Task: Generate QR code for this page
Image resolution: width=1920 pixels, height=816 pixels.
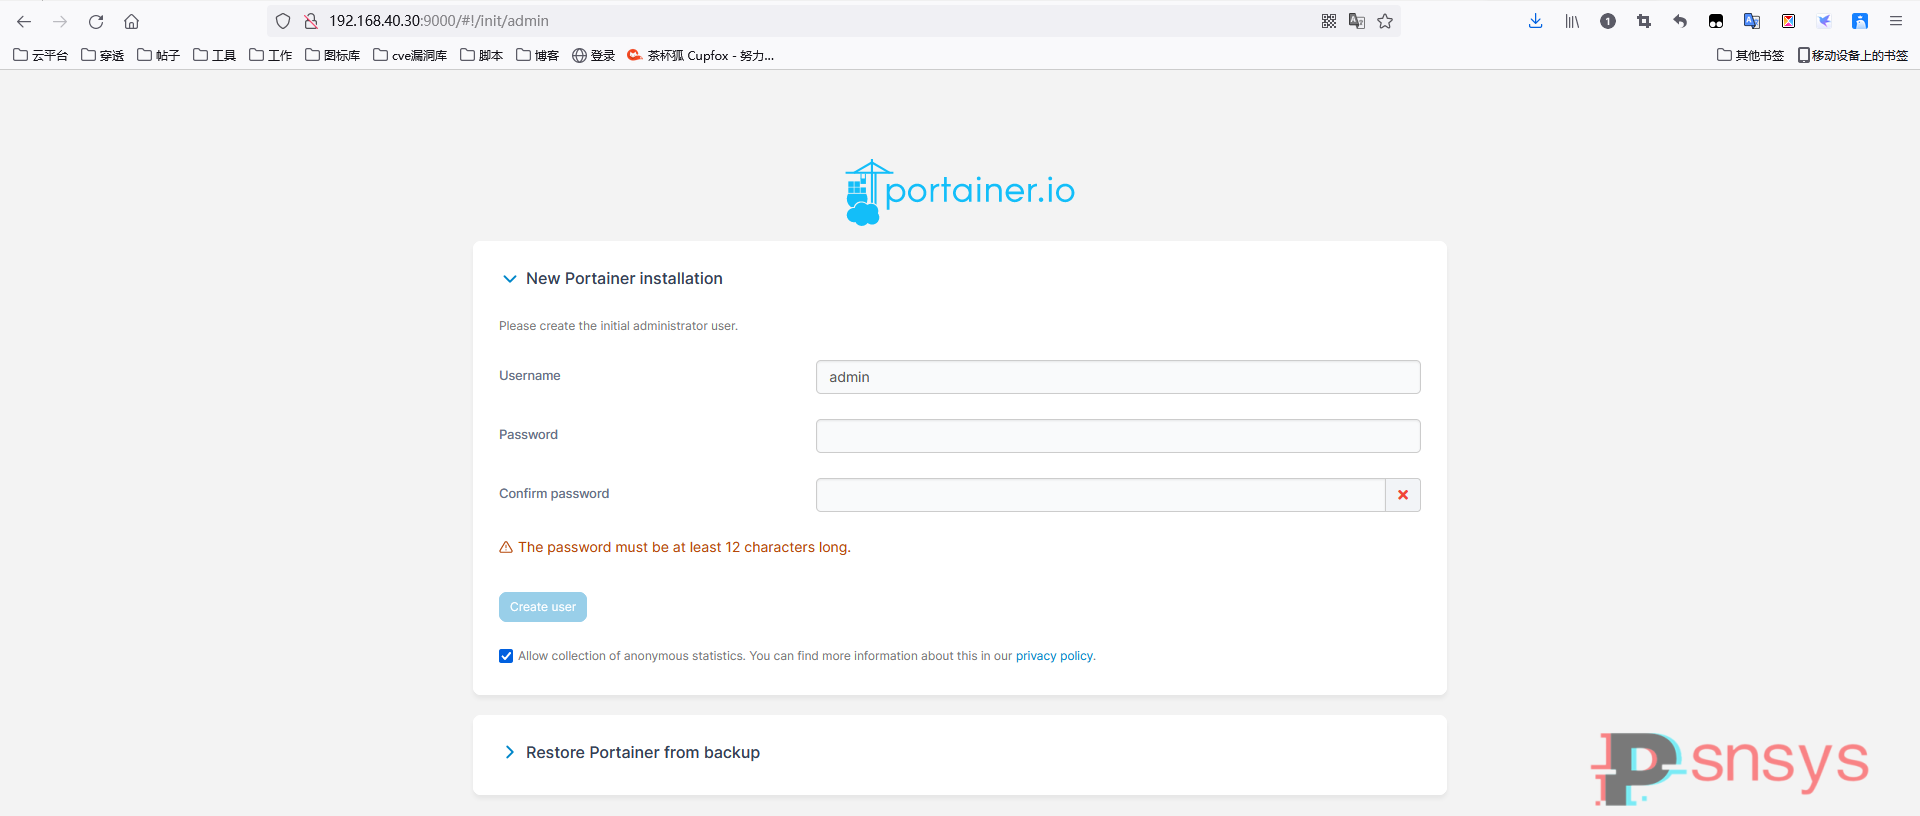Action: [x=1329, y=21]
